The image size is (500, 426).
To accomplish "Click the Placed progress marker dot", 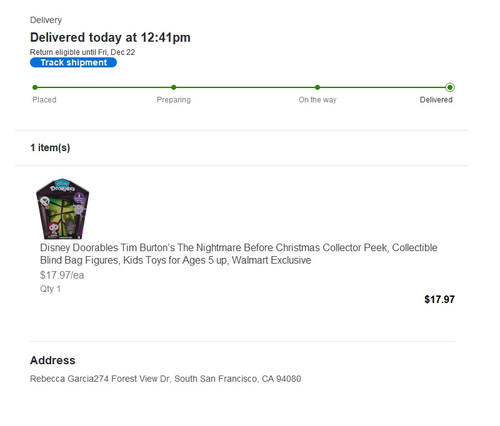I will (35, 87).
